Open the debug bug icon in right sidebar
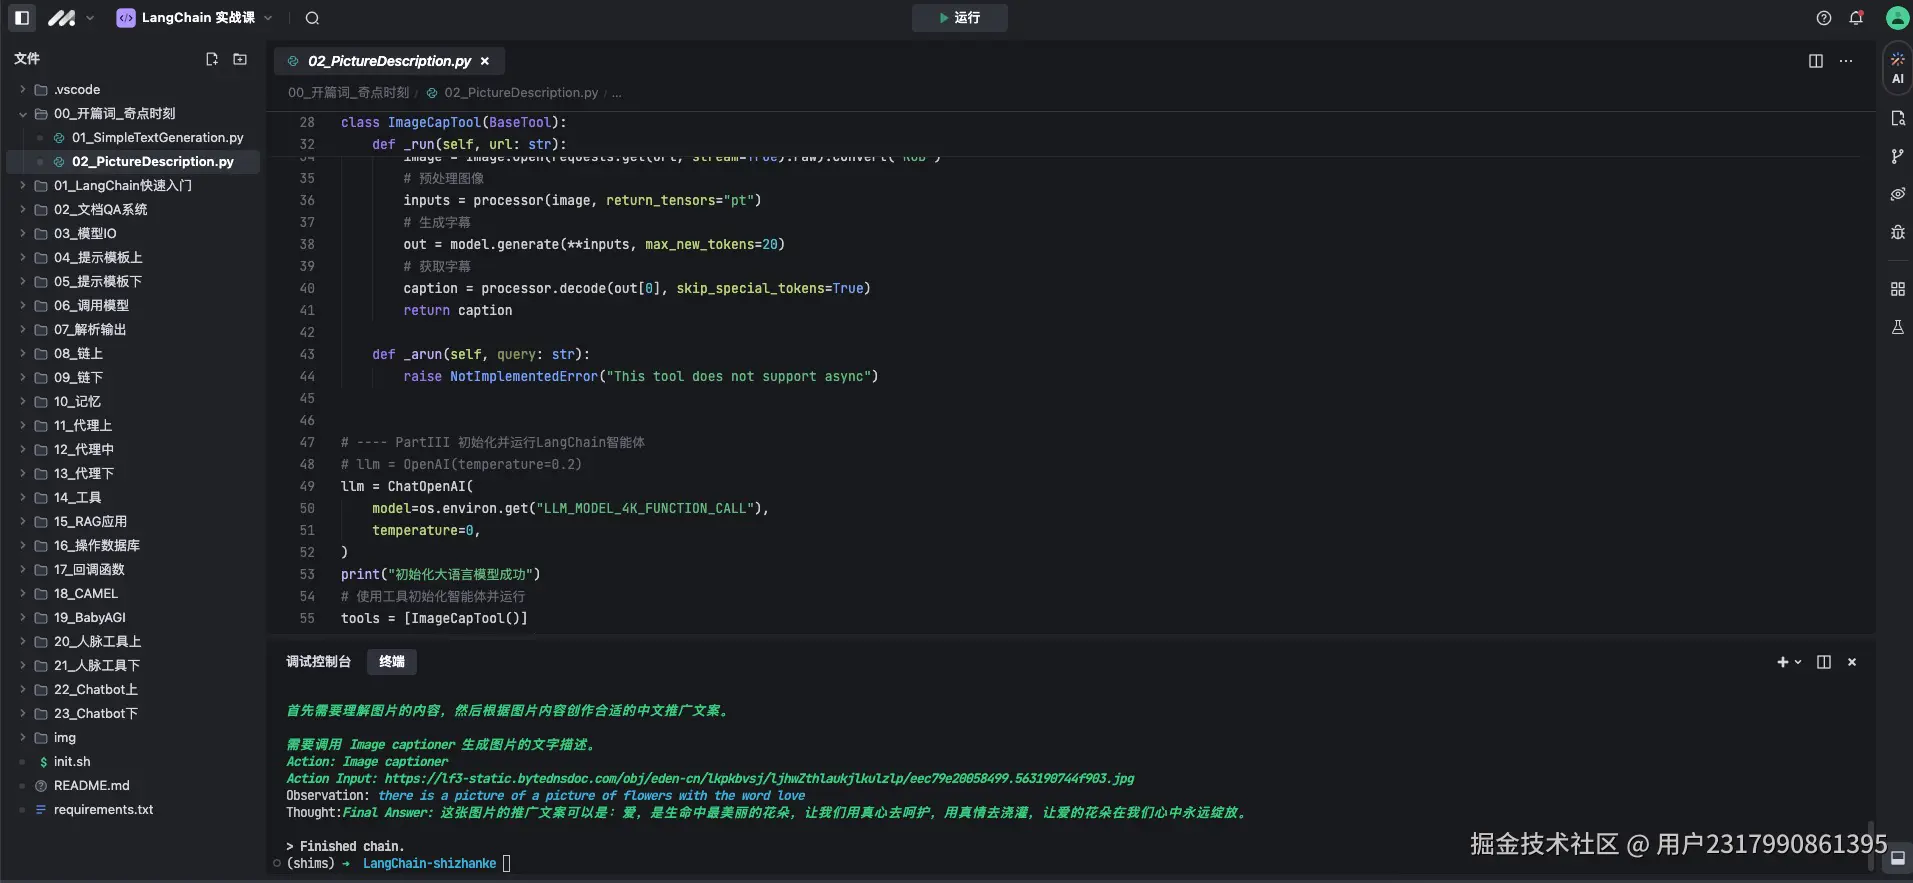Image resolution: width=1913 pixels, height=883 pixels. [x=1897, y=232]
